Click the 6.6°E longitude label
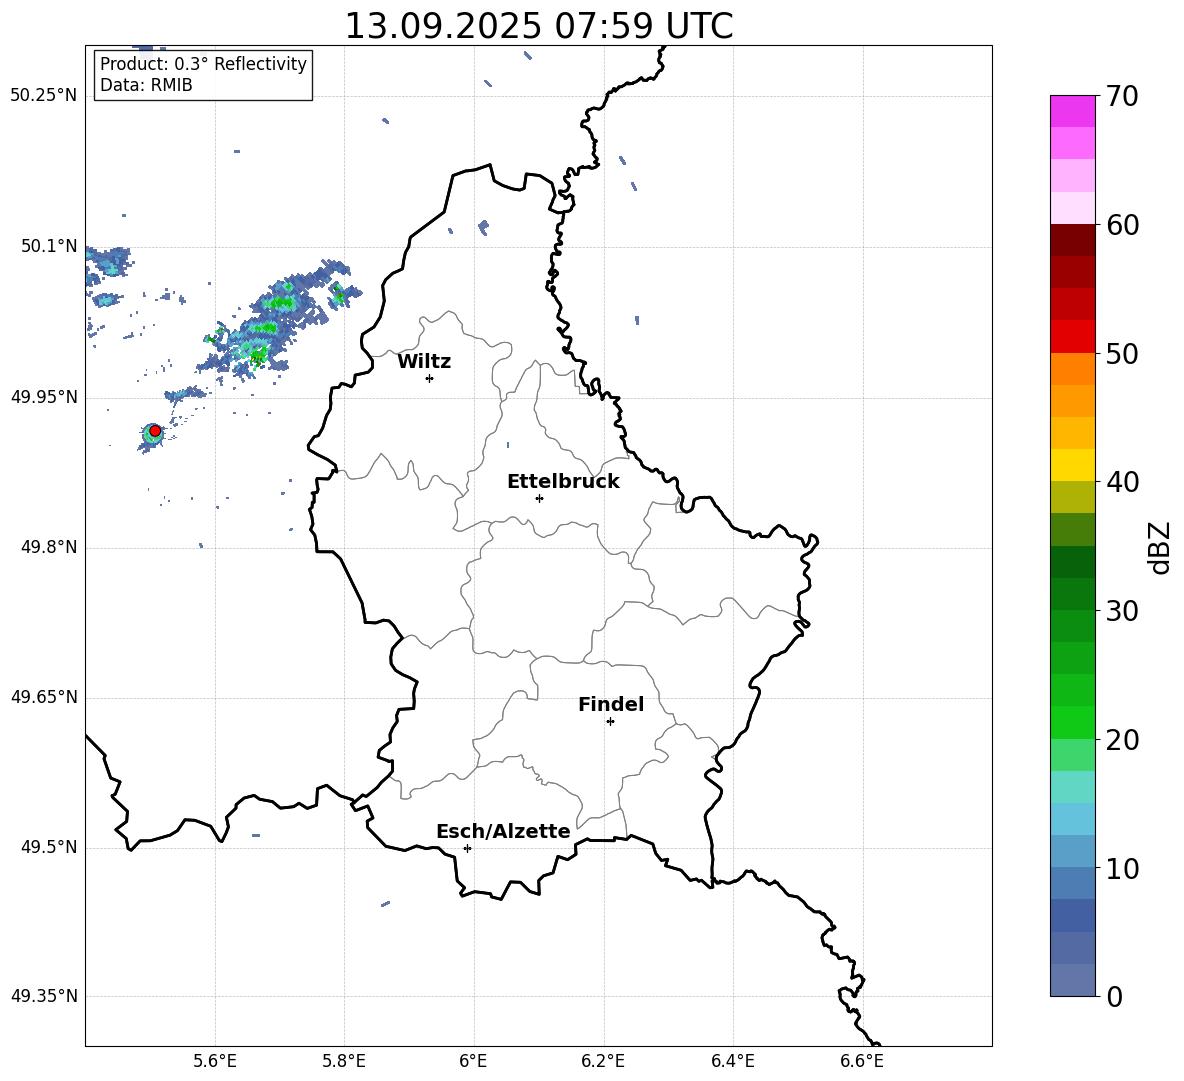The height and width of the screenshot is (1081, 1184). click(862, 1061)
